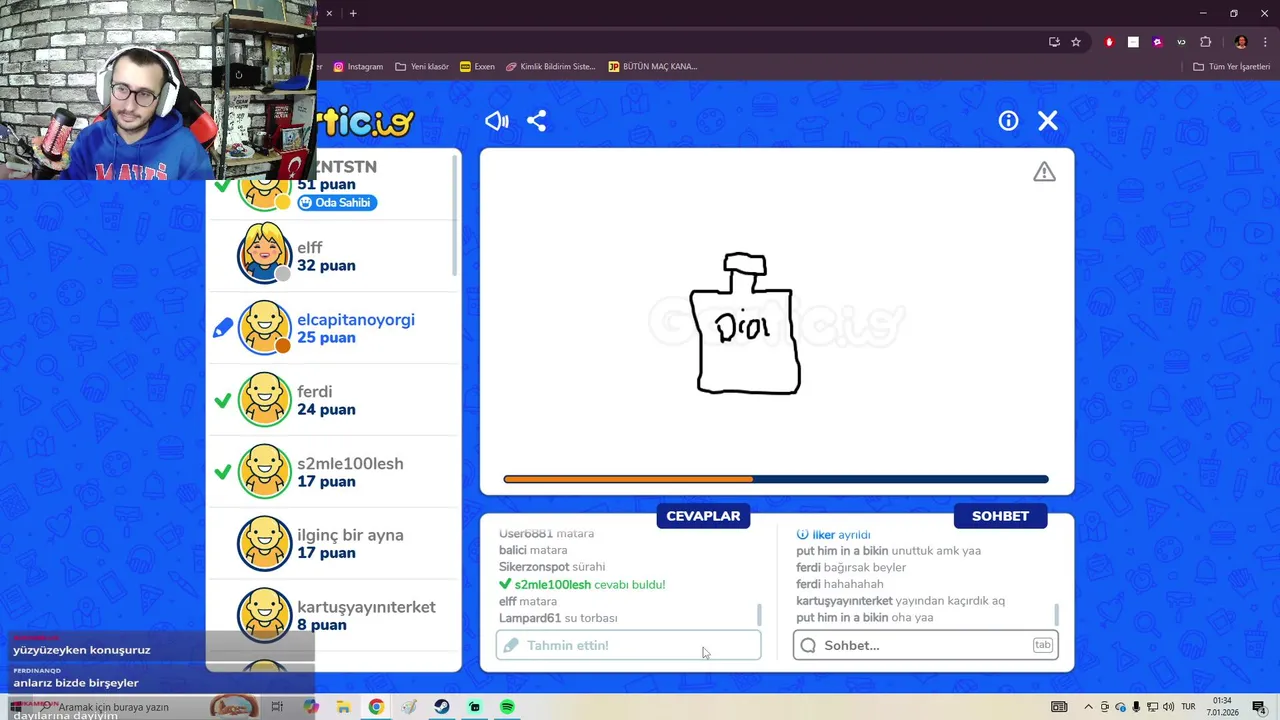Open the BÜTÜN MAÇ KANA... bookmark

pos(653,67)
